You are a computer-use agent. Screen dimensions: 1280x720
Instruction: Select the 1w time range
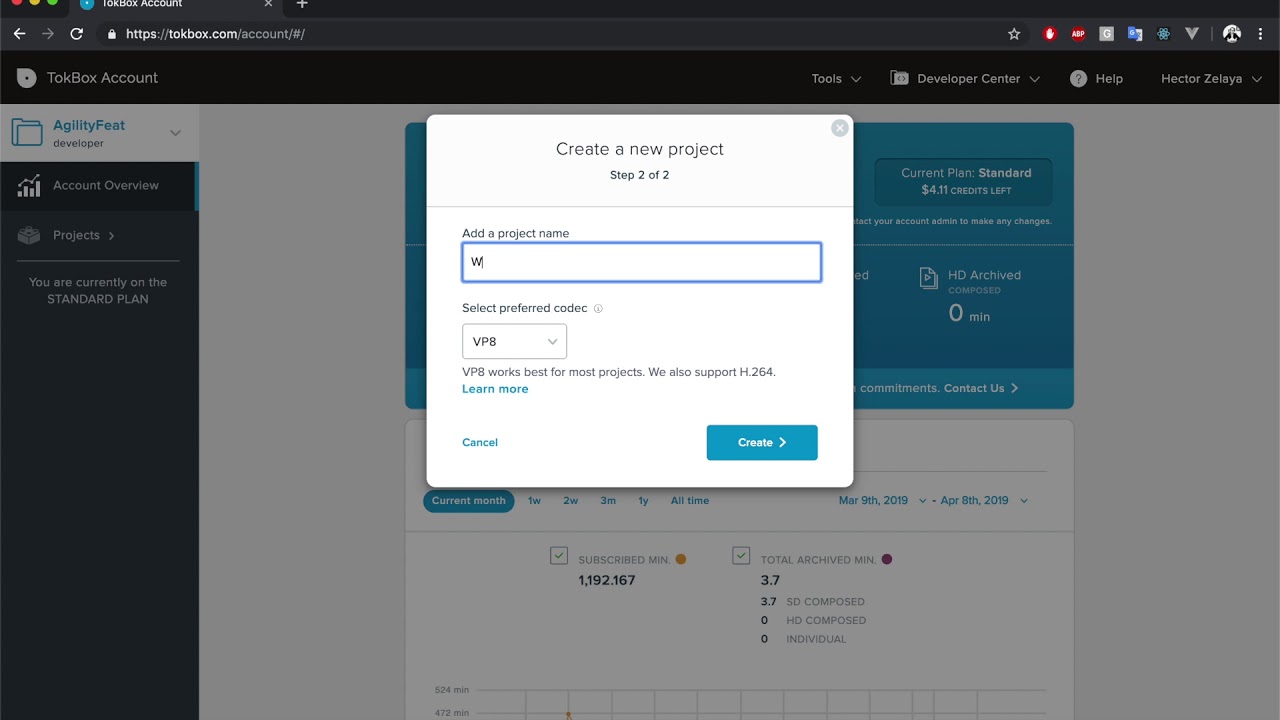(534, 501)
